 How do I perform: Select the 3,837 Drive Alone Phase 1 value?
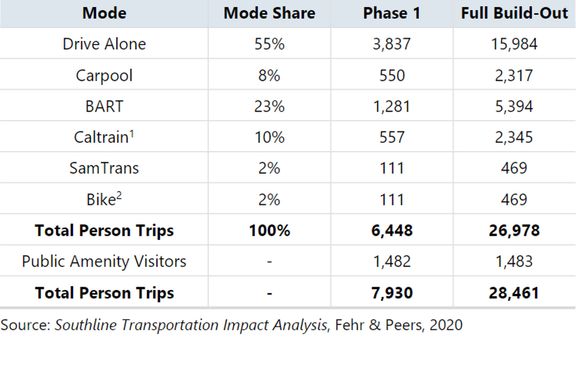(392, 44)
